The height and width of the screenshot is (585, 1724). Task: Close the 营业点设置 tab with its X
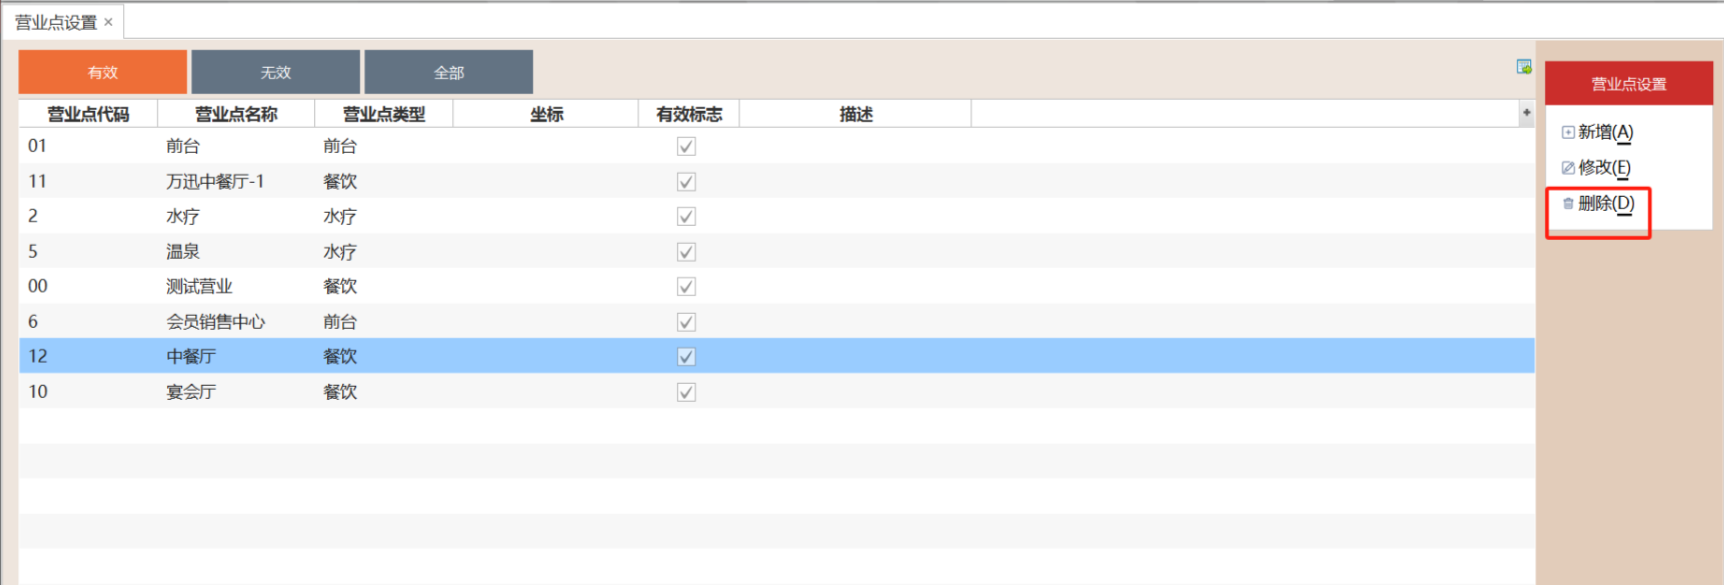click(109, 22)
